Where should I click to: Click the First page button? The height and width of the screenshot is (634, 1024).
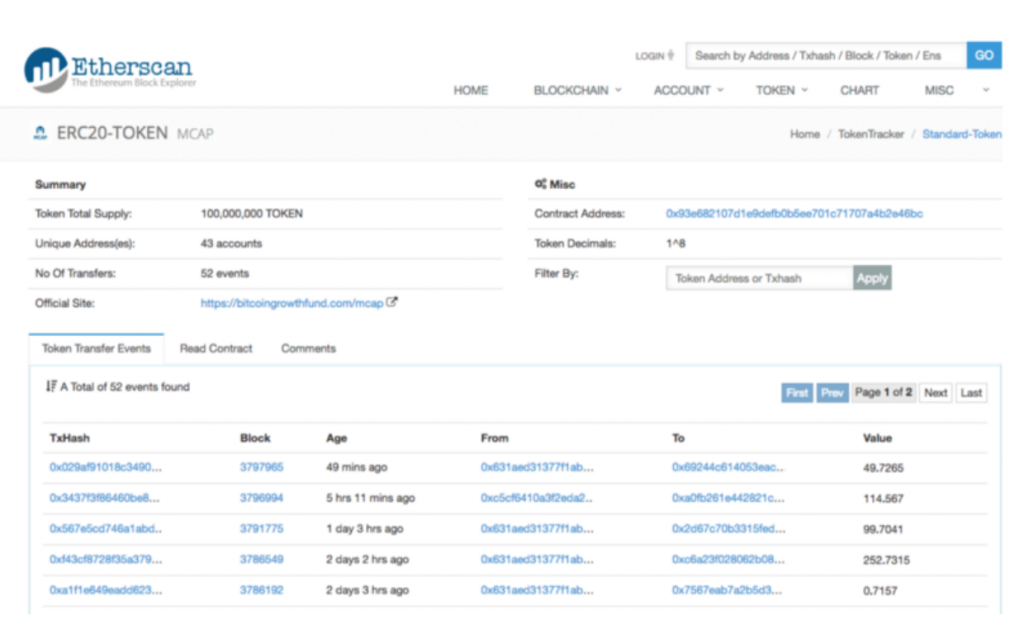point(797,392)
